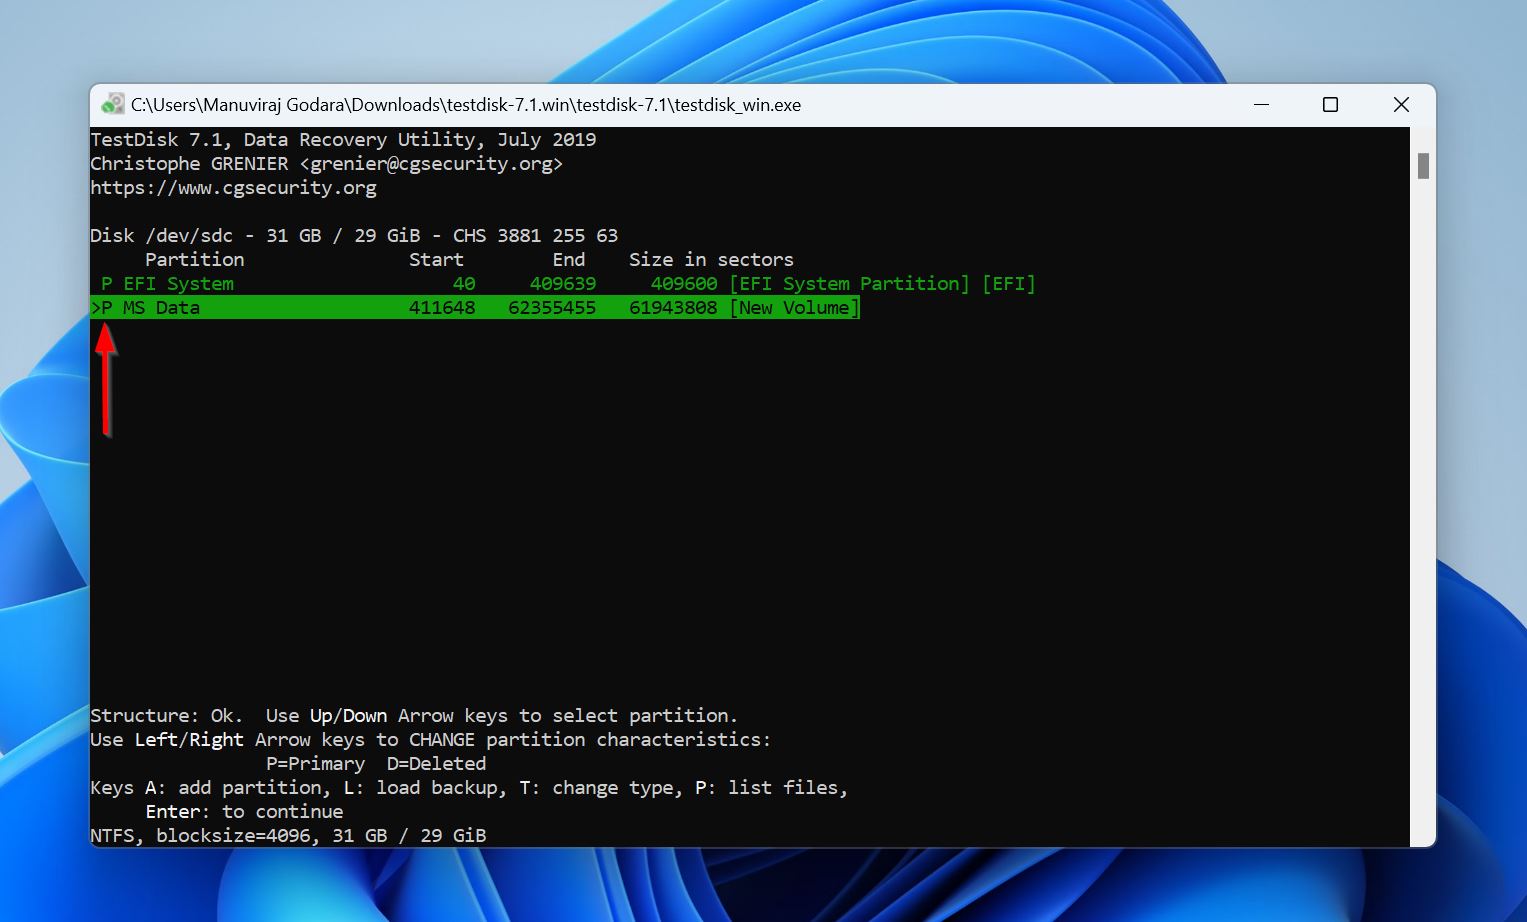Click the Disk /dev/sdc info line
The width and height of the screenshot is (1527, 922).
coord(354,236)
